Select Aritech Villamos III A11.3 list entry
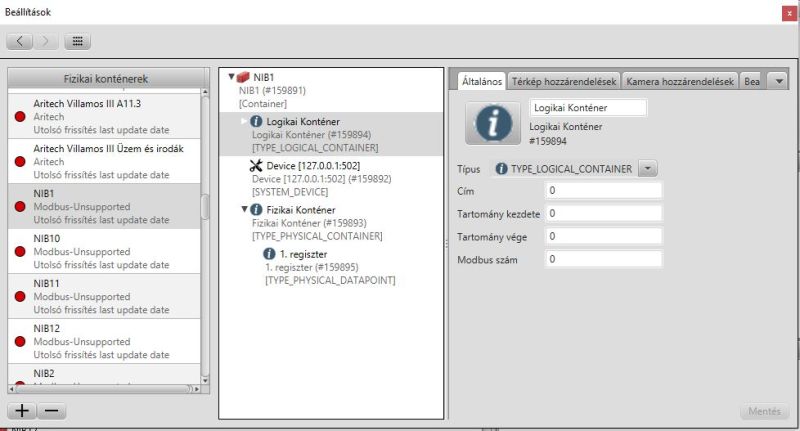Image resolution: width=800 pixels, height=431 pixels. pyautogui.click(x=104, y=116)
